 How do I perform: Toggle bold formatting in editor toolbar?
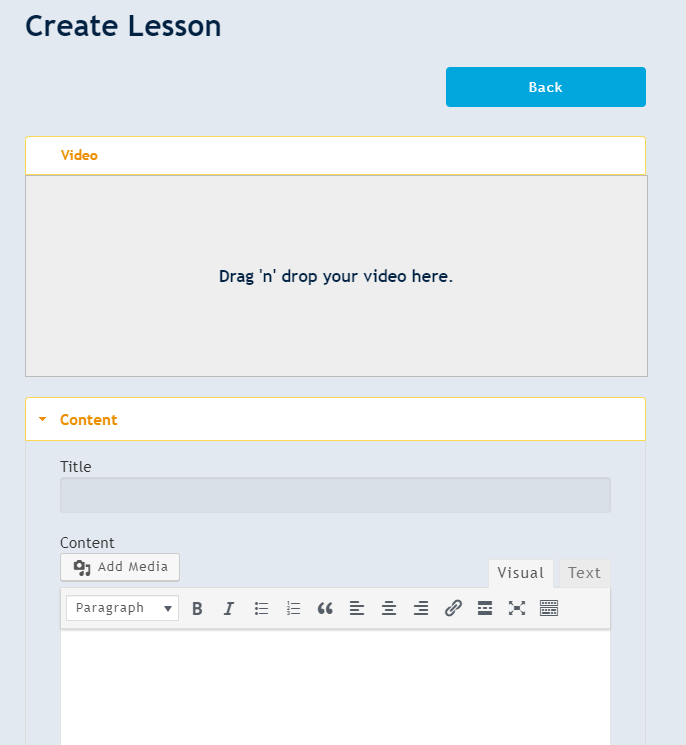(197, 608)
